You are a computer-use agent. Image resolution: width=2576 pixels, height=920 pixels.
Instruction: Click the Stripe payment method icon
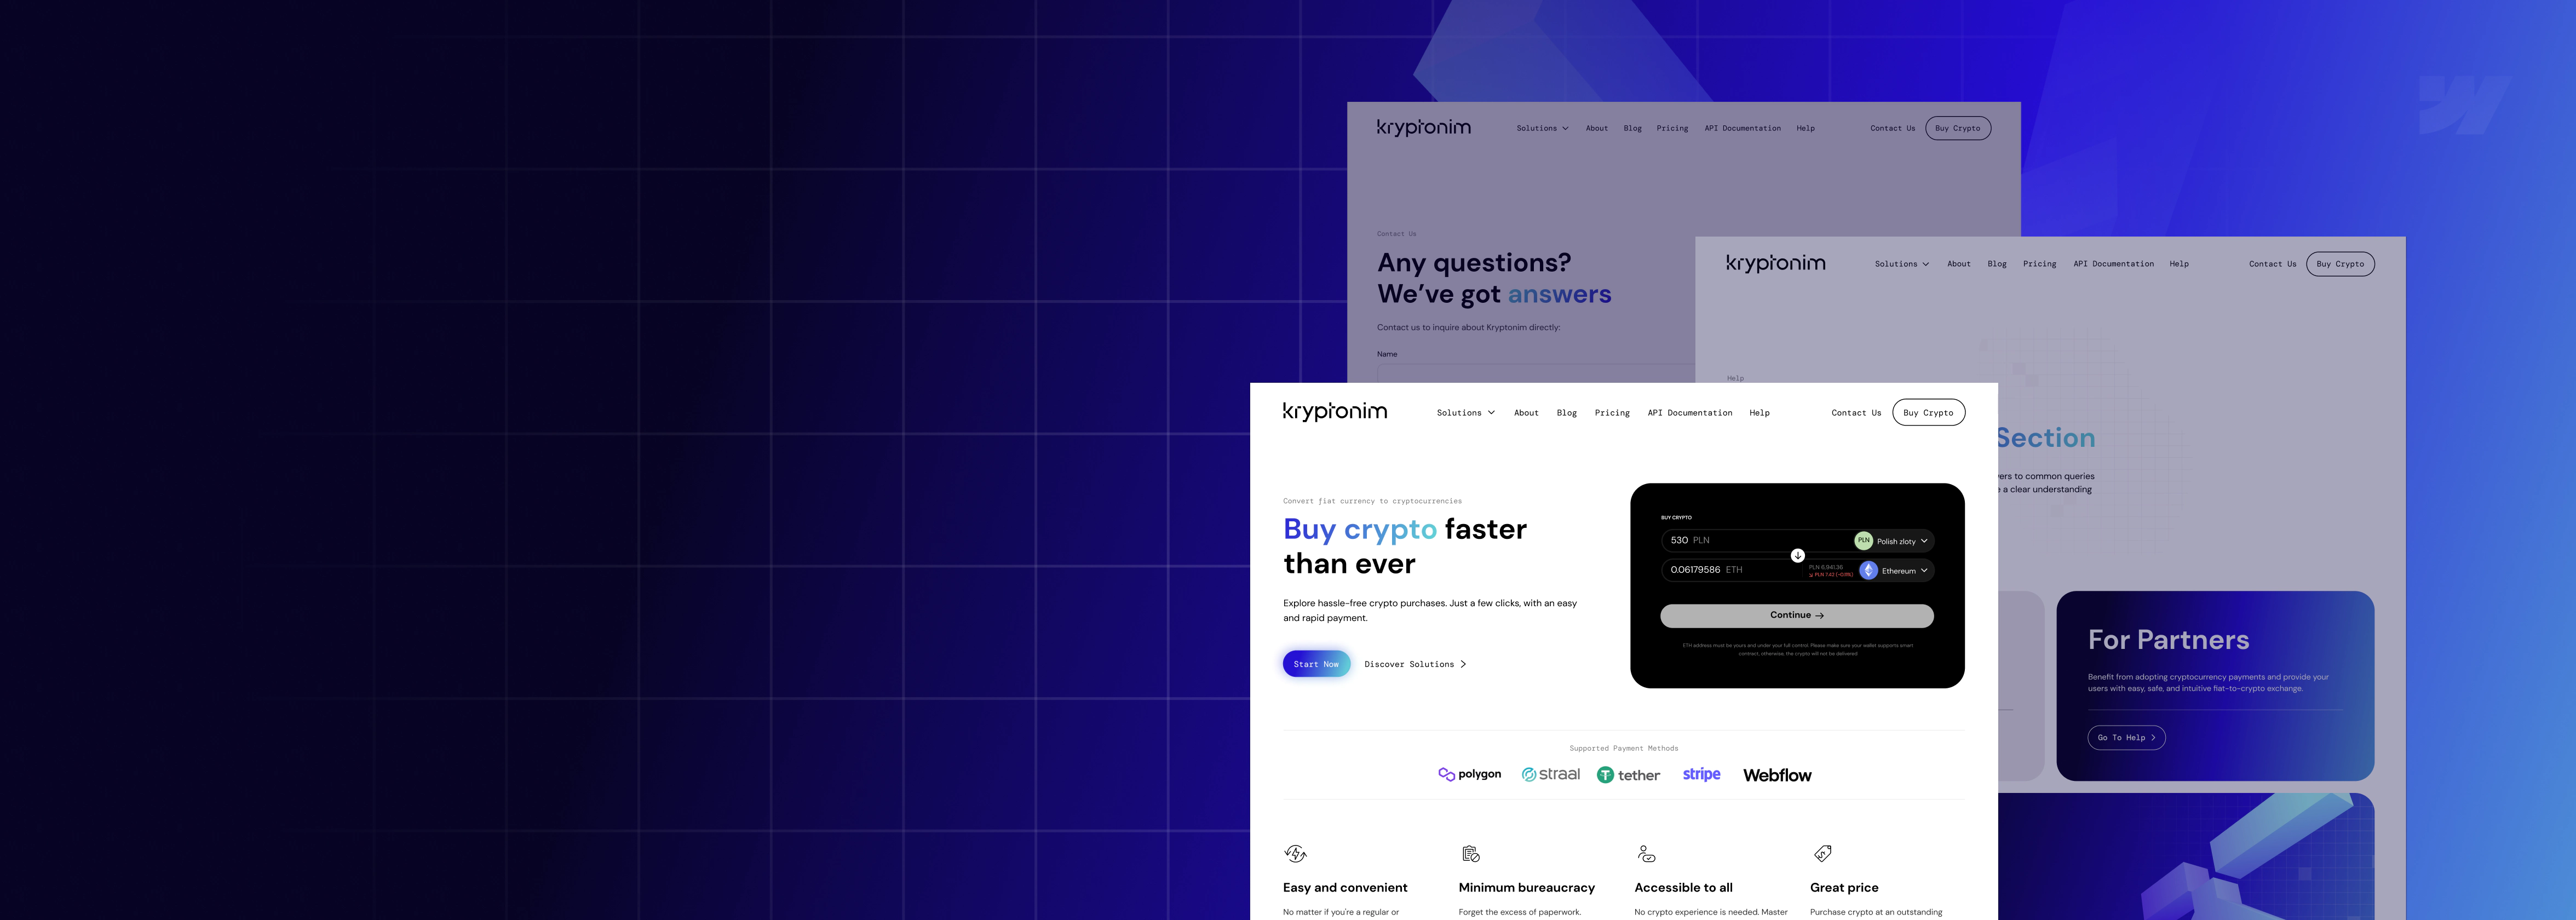[x=1702, y=774]
